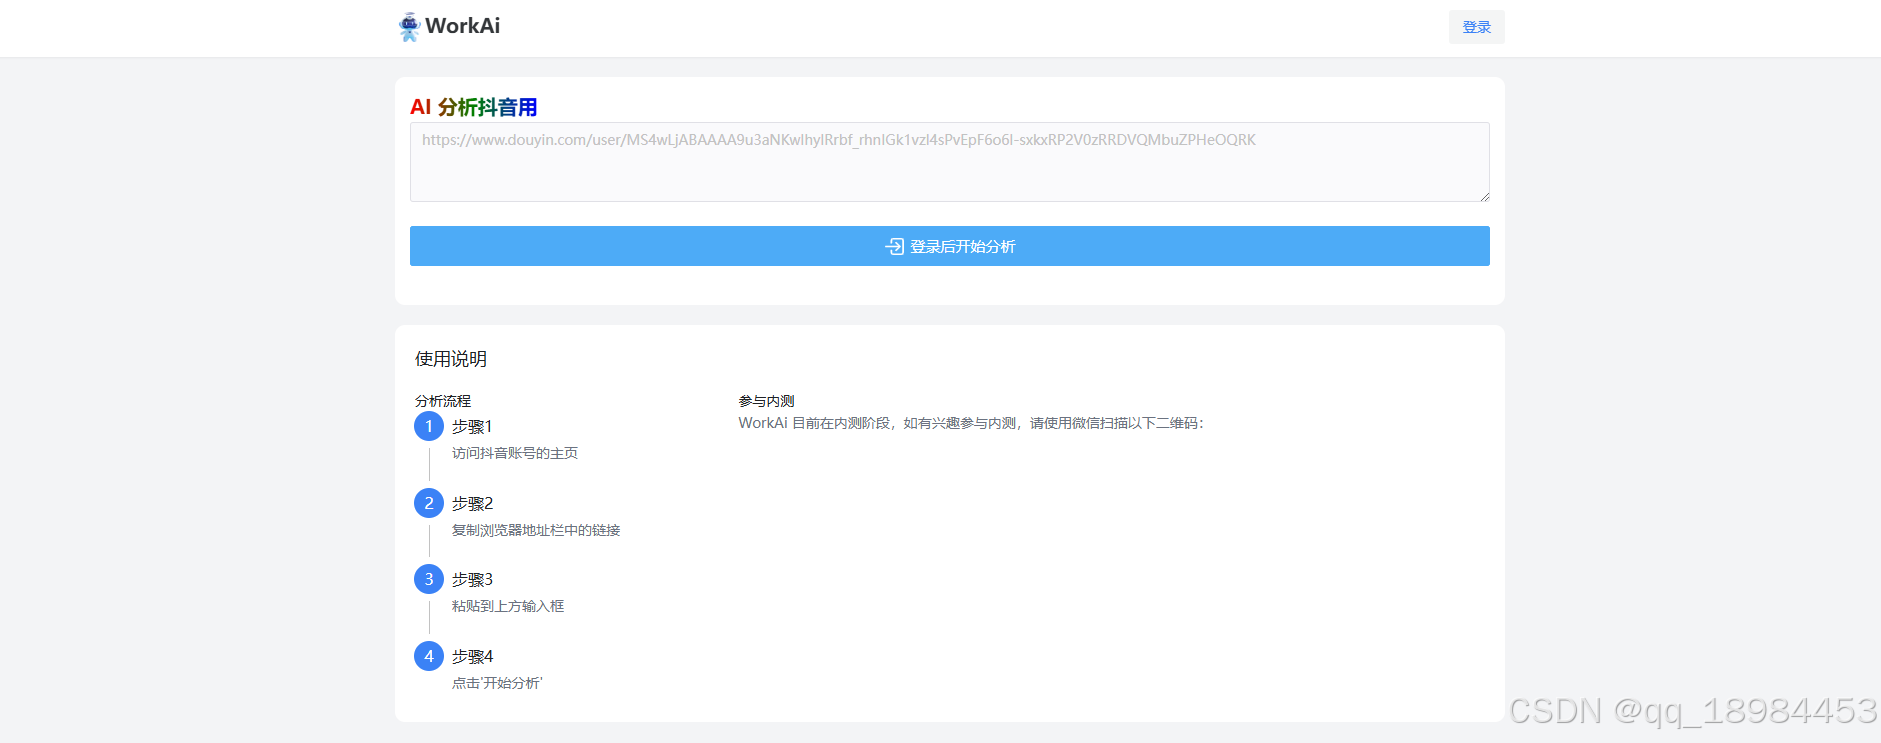Click the WorkAi brand name text
Screen dimensions: 1881x743
(x=462, y=26)
